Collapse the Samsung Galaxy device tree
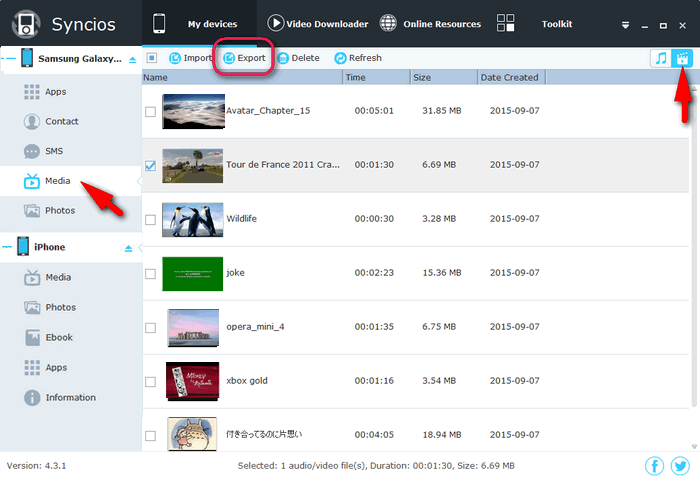This screenshot has width=700, height=481. coord(8,59)
